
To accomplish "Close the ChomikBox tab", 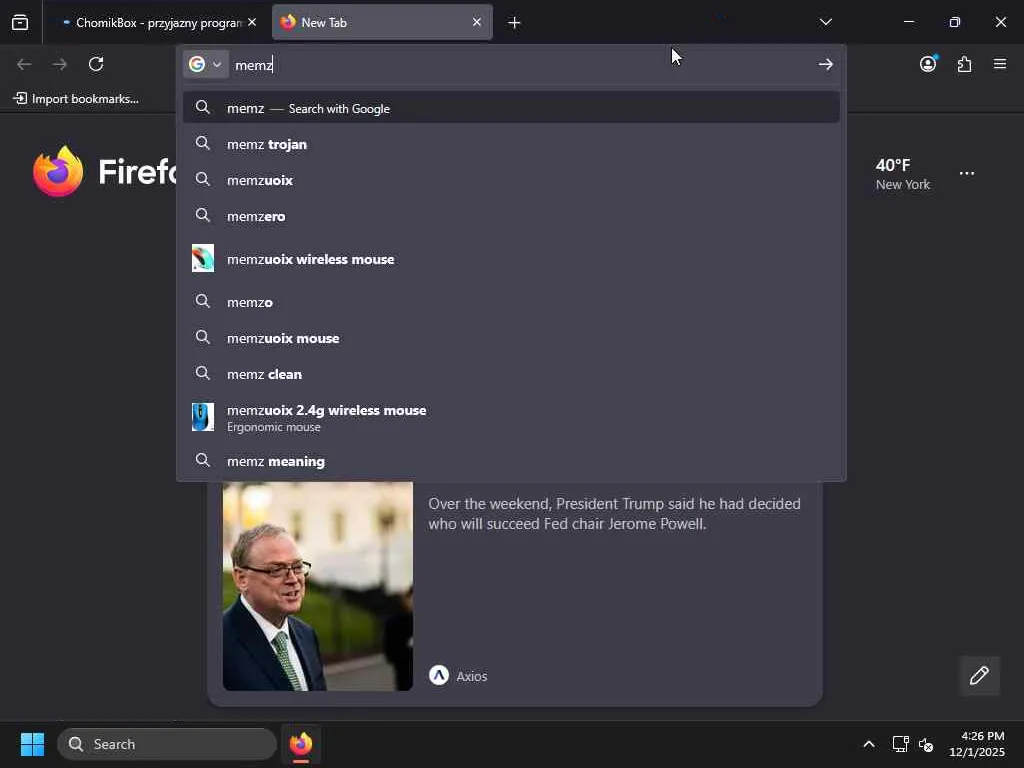I will click(x=252, y=22).
